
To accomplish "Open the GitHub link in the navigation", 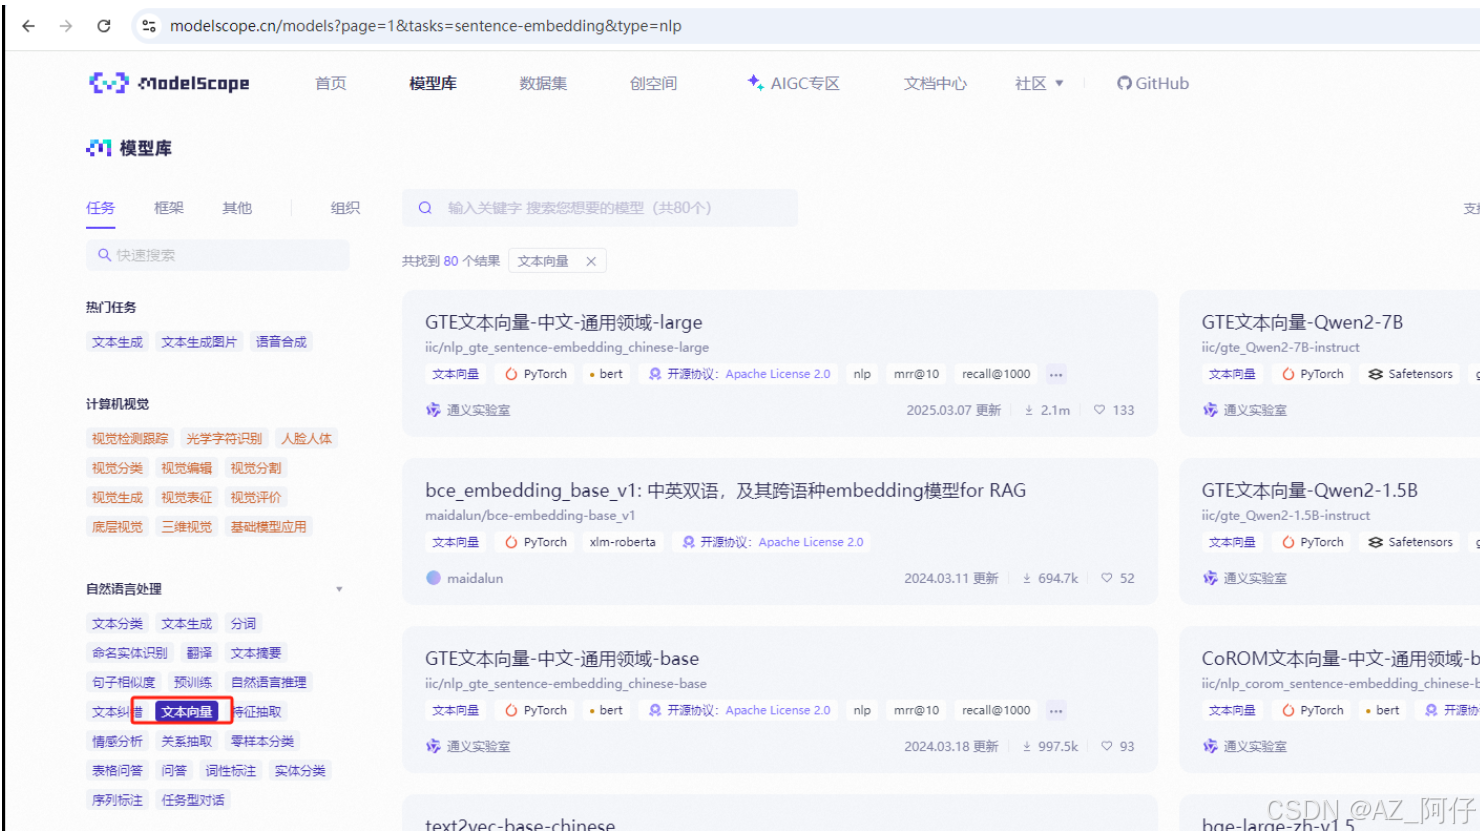I will tap(1153, 84).
